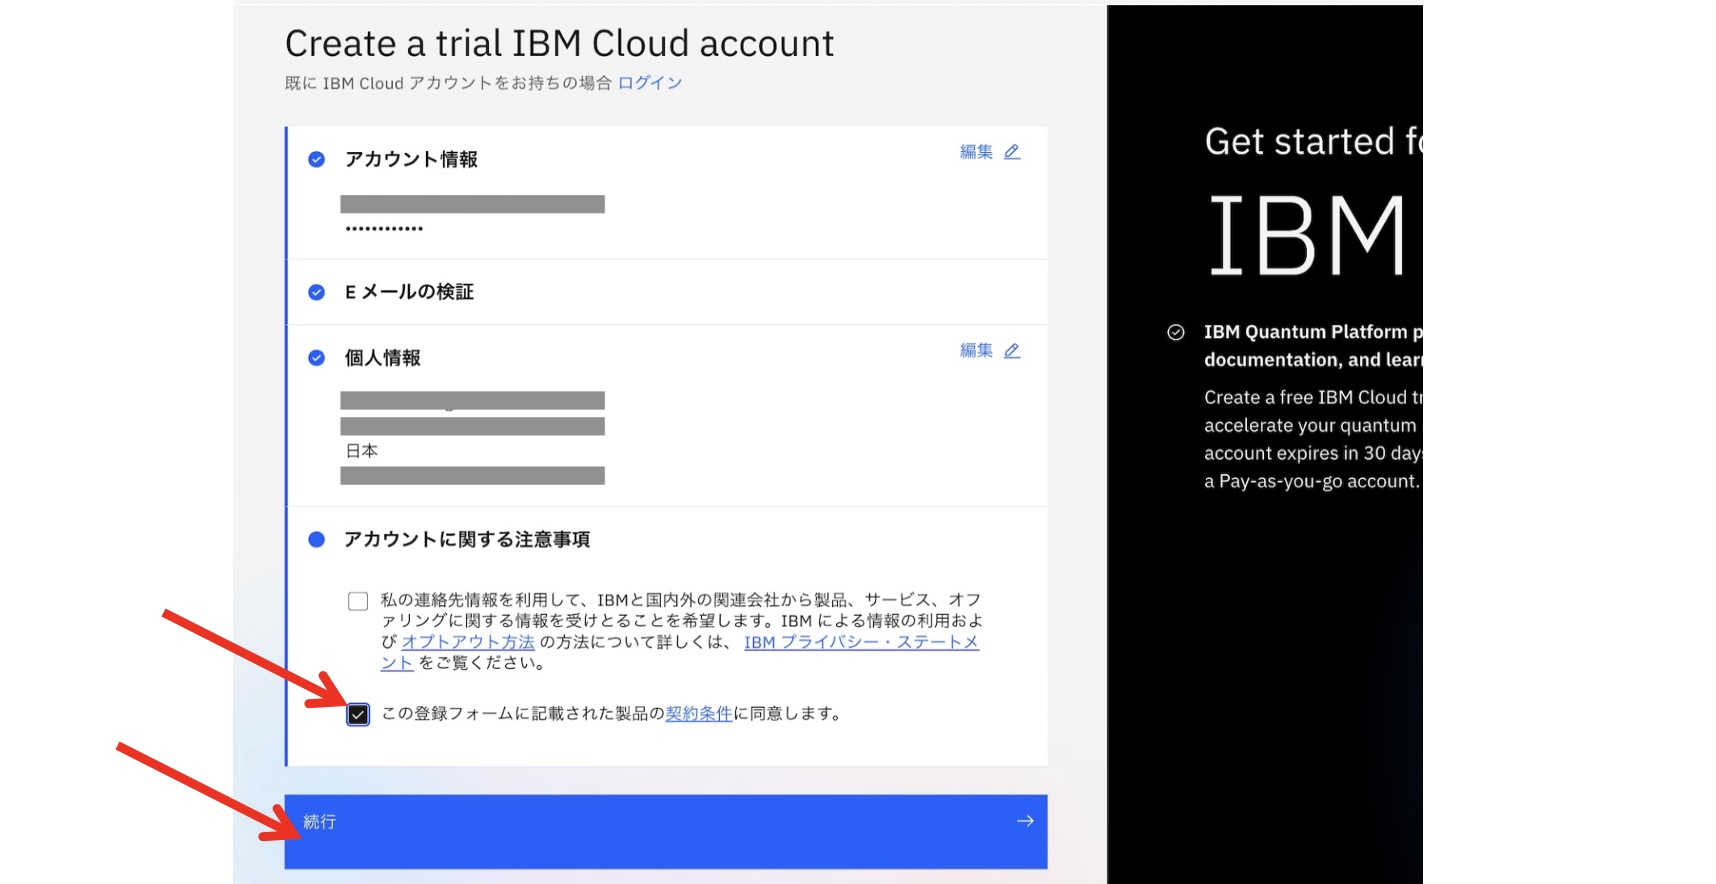This screenshot has height=884, width=1716.
Task: Click the 続行 button label
Action: click(x=320, y=822)
